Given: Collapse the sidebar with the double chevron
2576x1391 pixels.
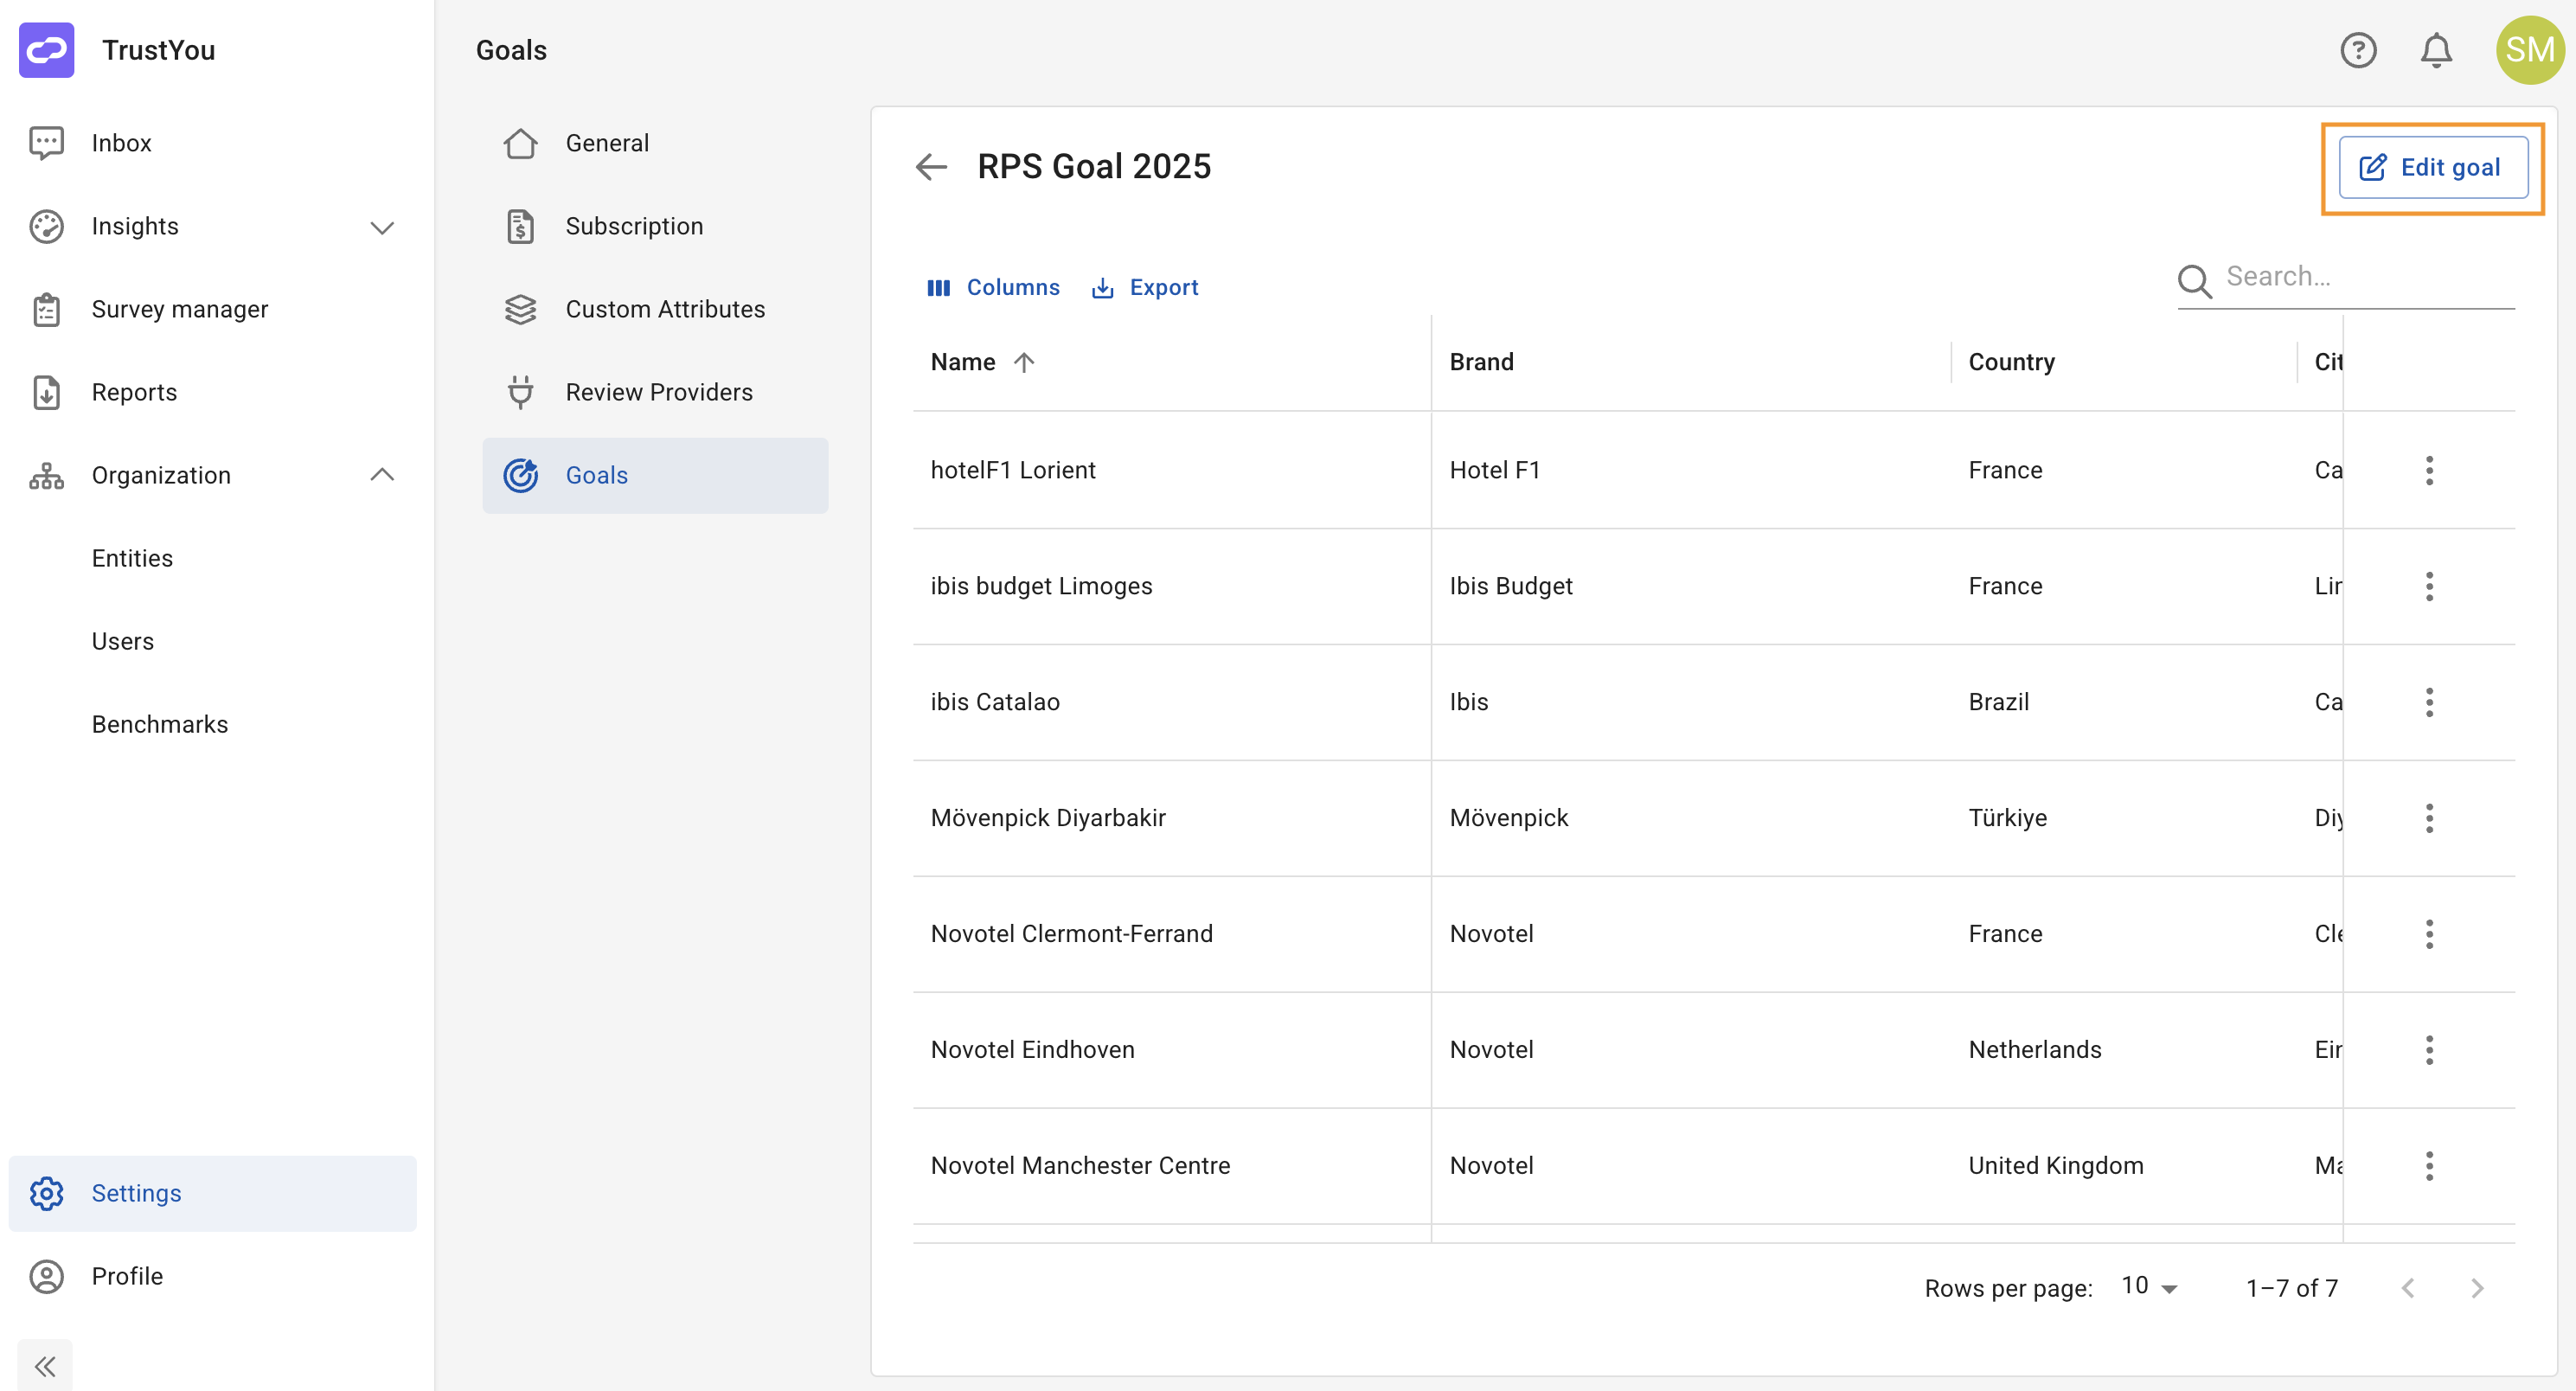Looking at the screenshot, I should 45,1365.
